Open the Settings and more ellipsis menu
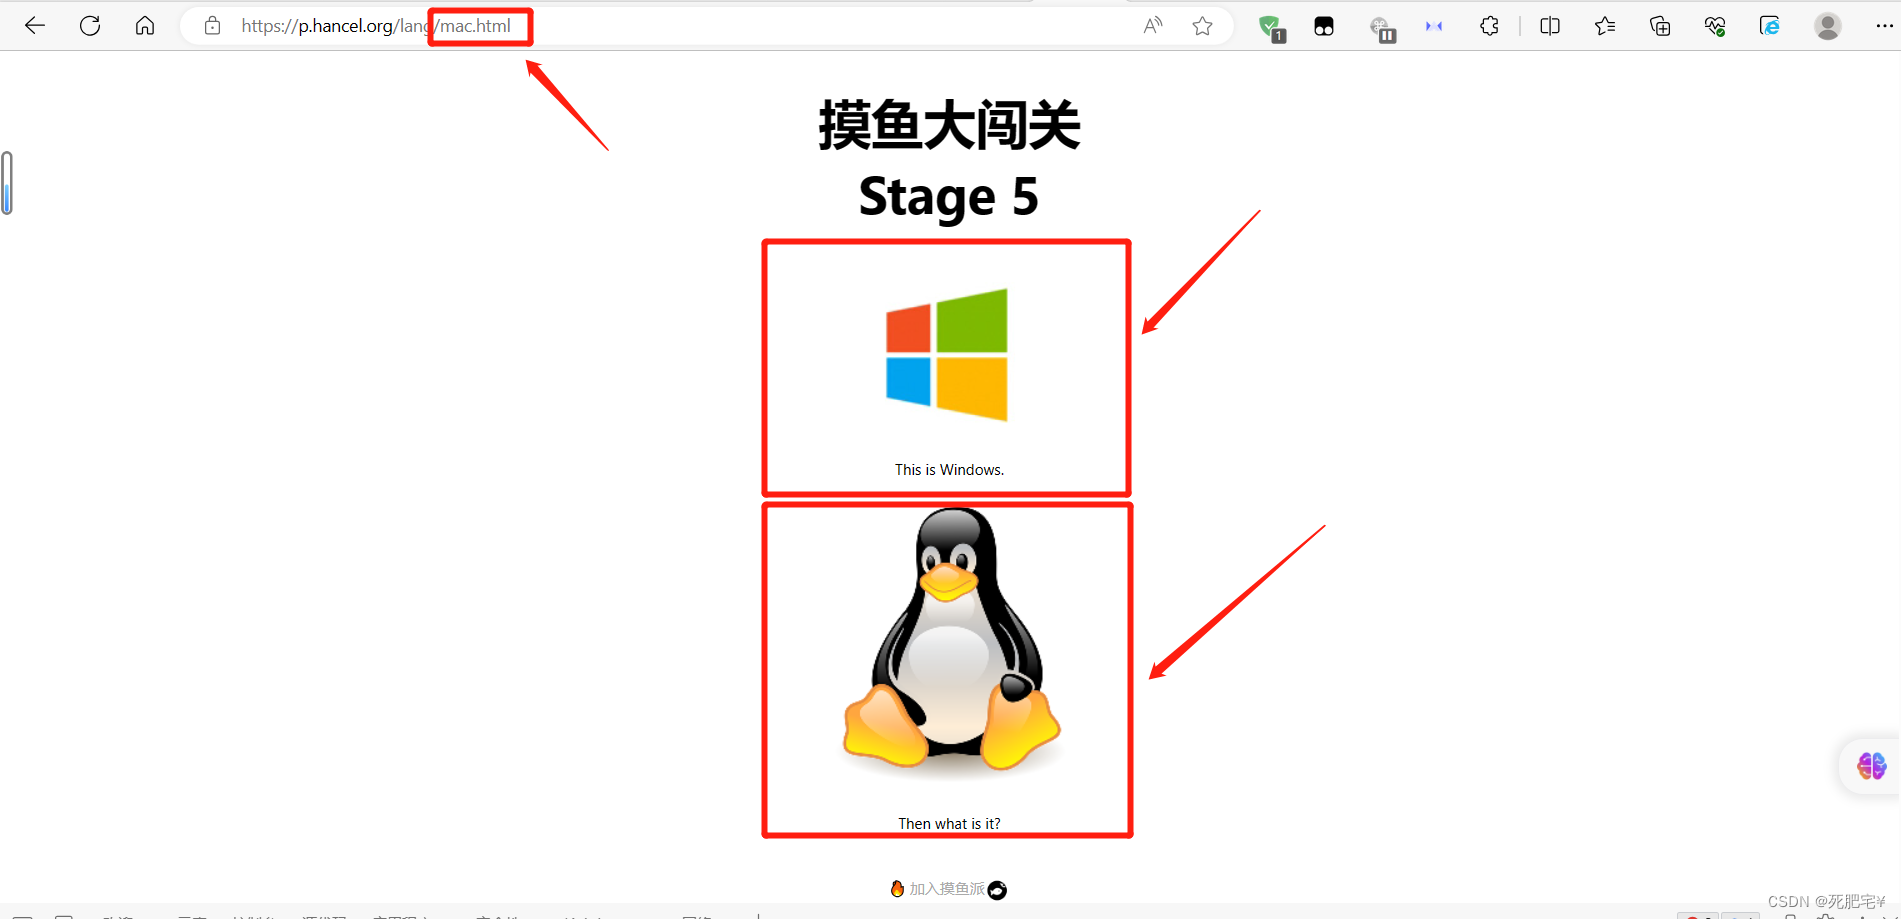The image size is (1901, 919). click(x=1884, y=26)
